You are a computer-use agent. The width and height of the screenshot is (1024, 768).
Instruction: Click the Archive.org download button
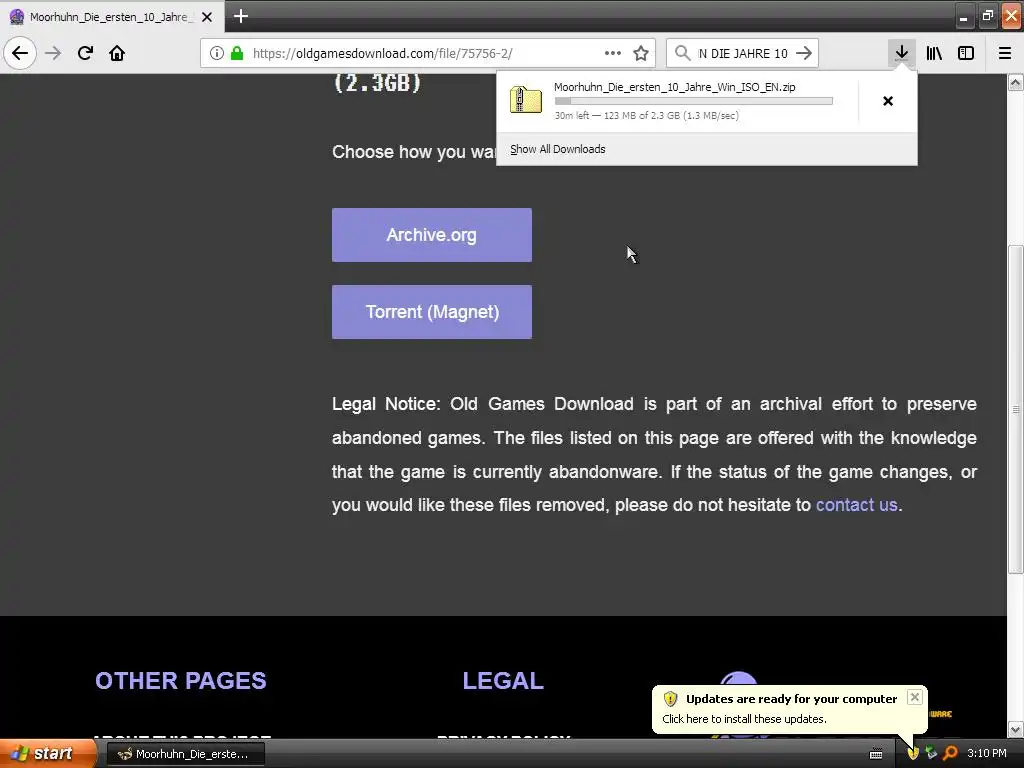[x=432, y=235]
